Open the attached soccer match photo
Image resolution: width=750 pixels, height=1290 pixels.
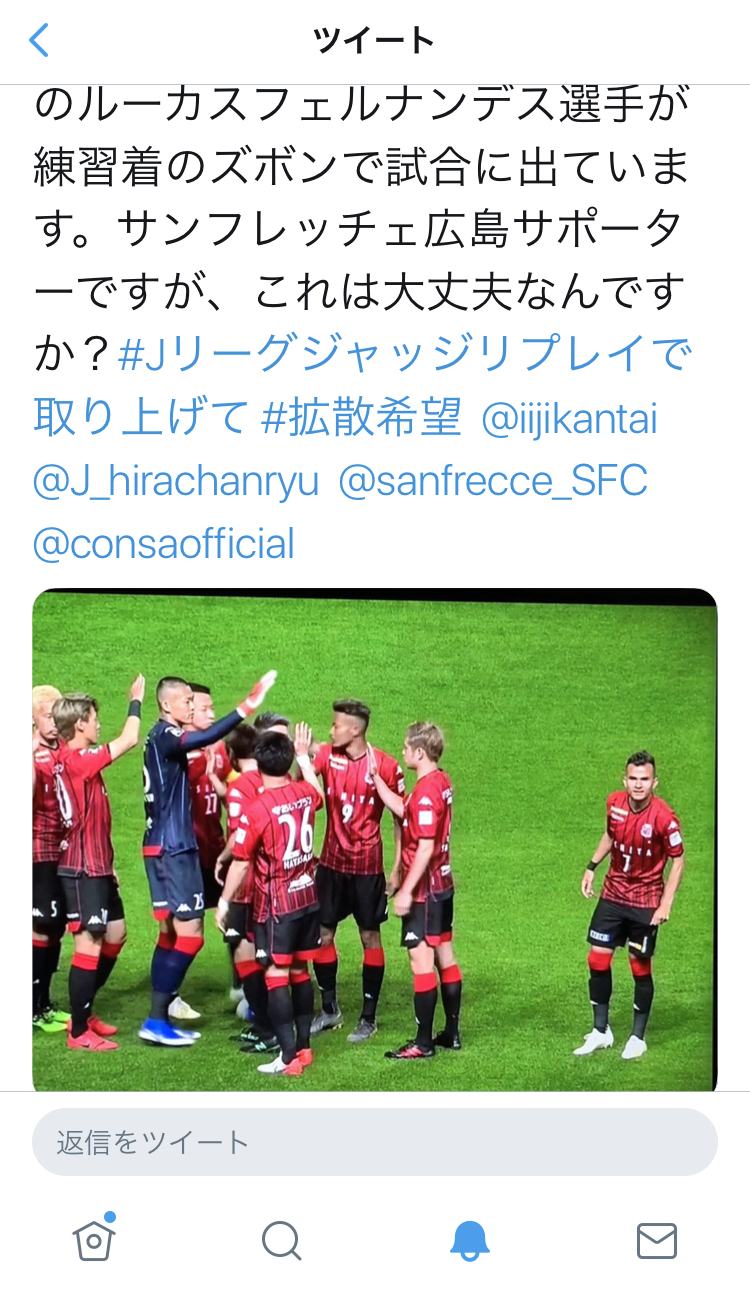pyautogui.click(x=375, y=840)
